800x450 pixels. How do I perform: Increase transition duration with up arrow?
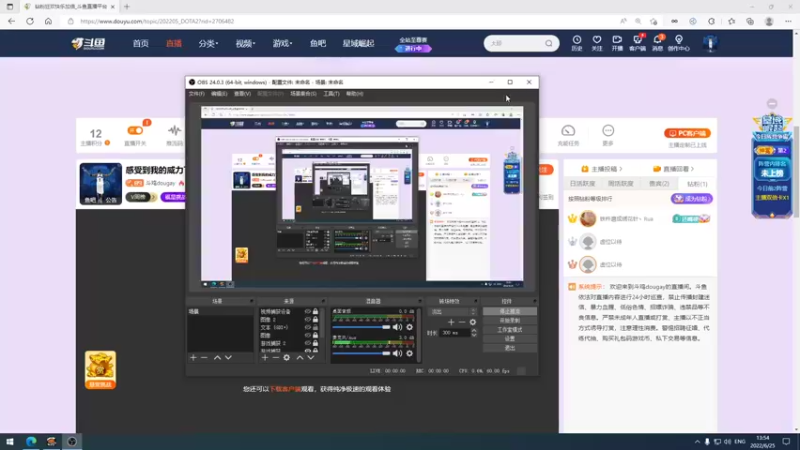coord(474,331)
